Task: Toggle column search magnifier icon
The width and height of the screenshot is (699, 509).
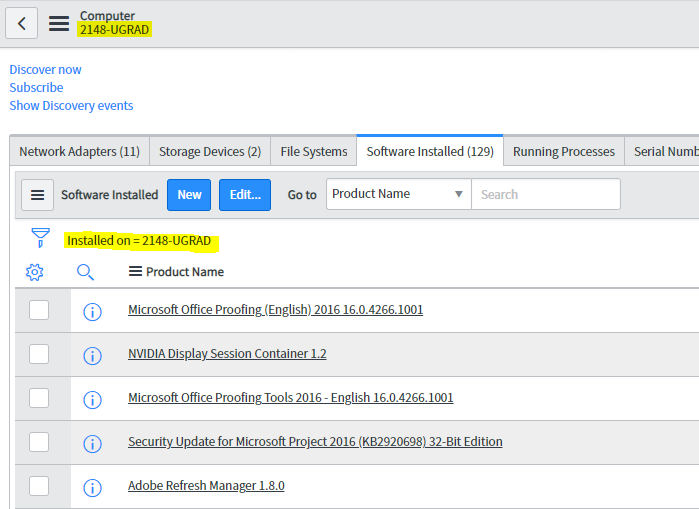Action: point(85,272)
